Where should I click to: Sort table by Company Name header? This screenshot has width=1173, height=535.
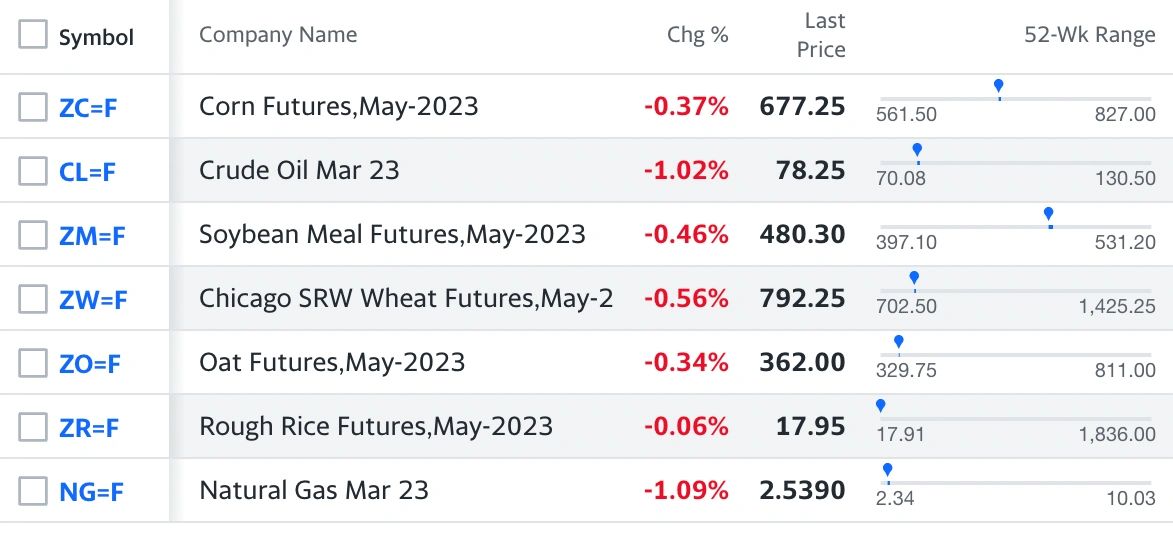pos(278,34)
